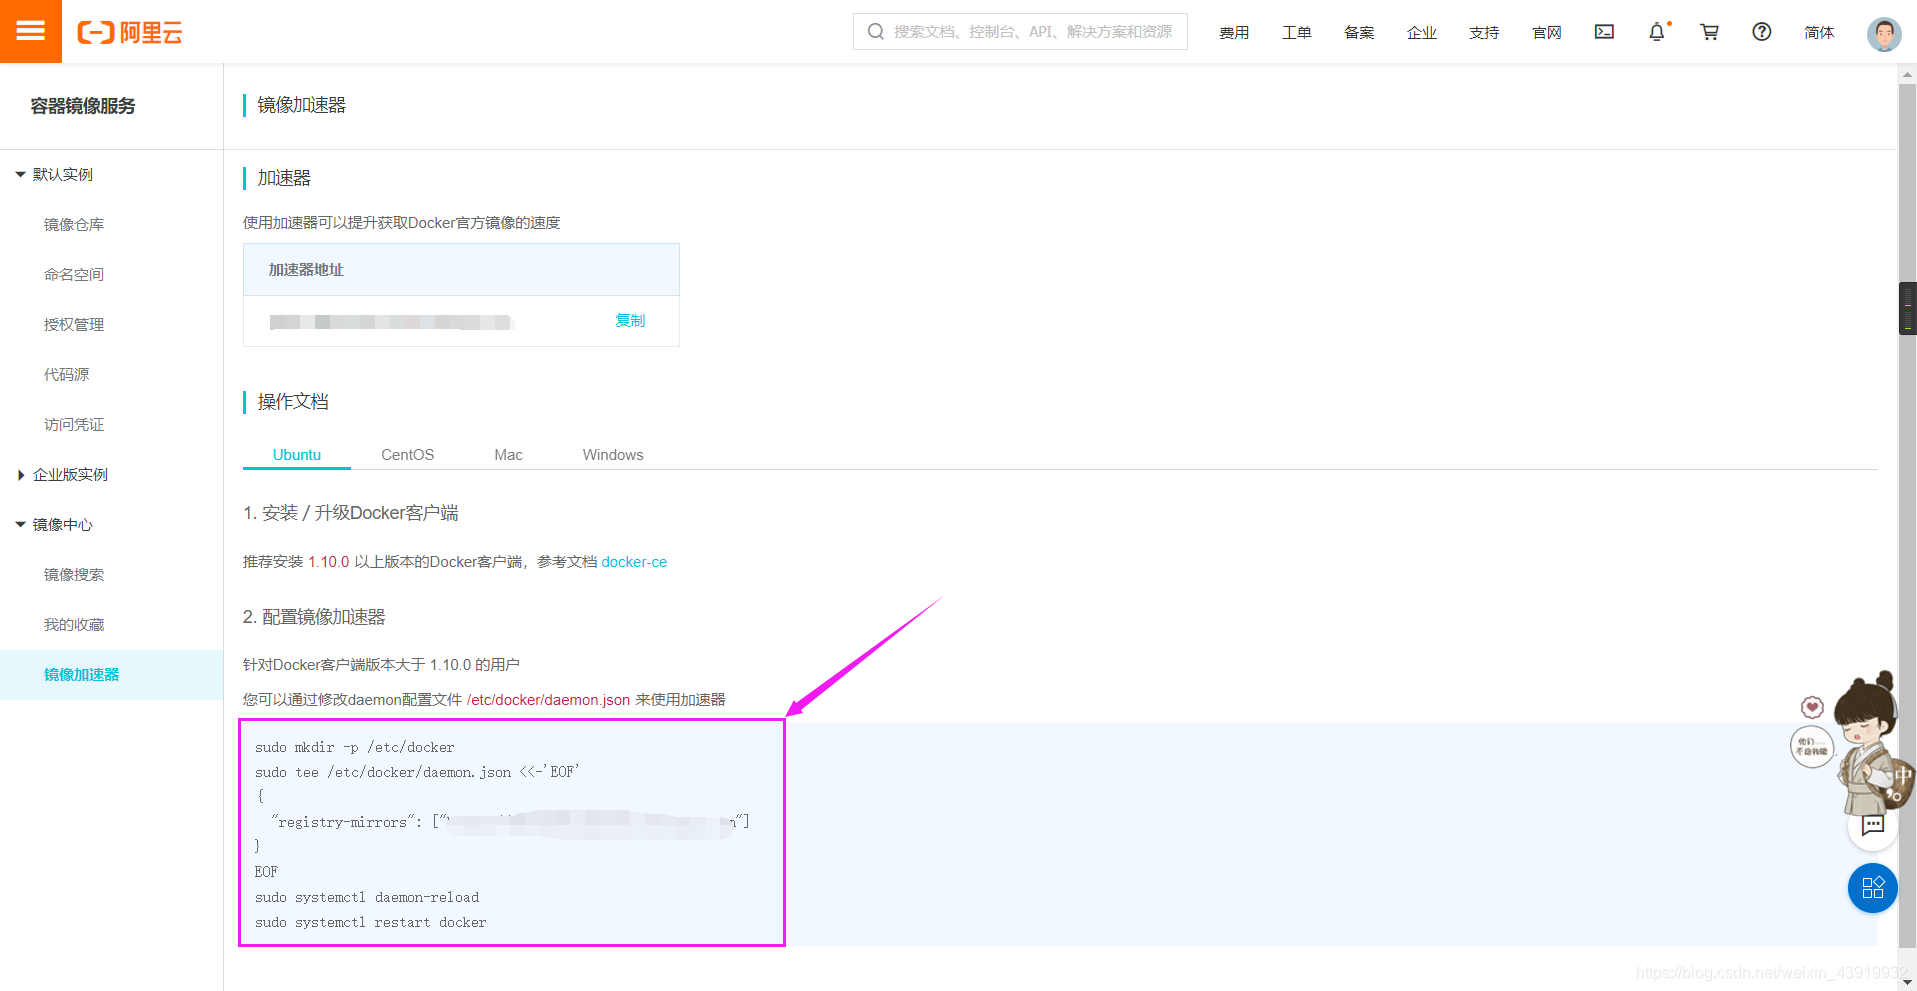Switch to the Mac tab

(x=508, y=454)
